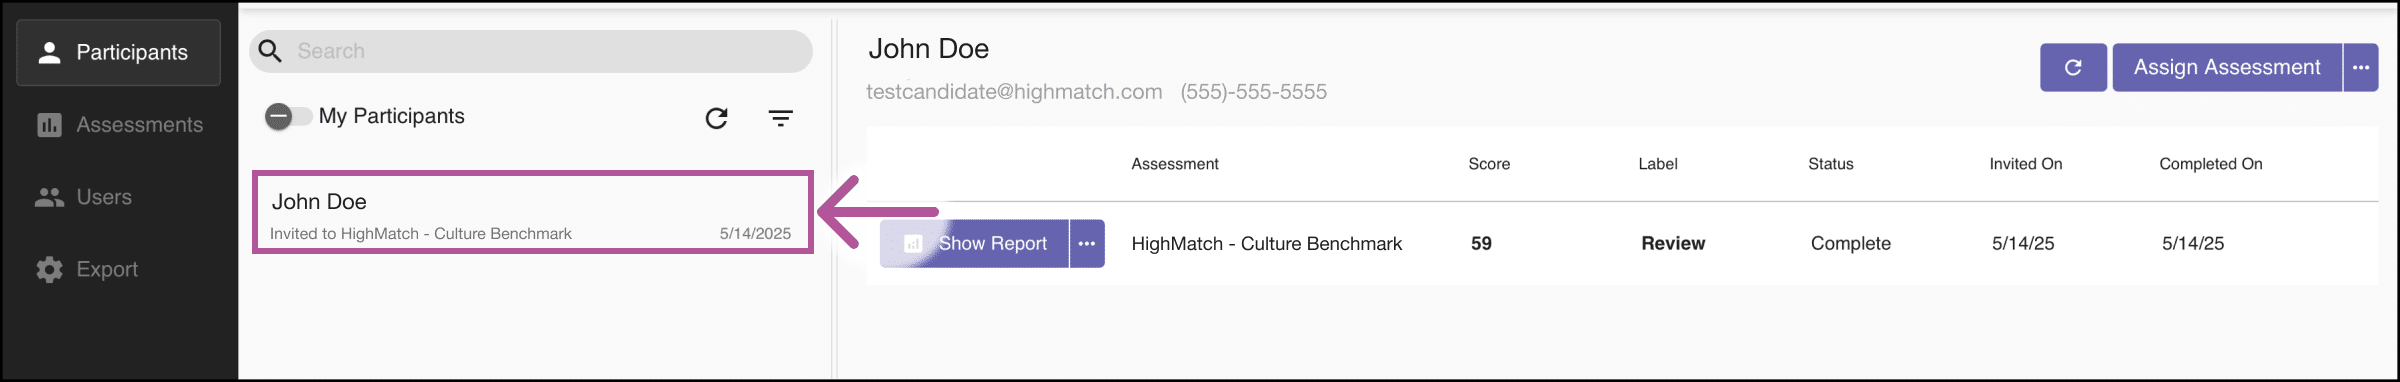Viewport: 2400px width, 382px height.
Task: Click the Assign Assessment button
Action: point(2227,67)
